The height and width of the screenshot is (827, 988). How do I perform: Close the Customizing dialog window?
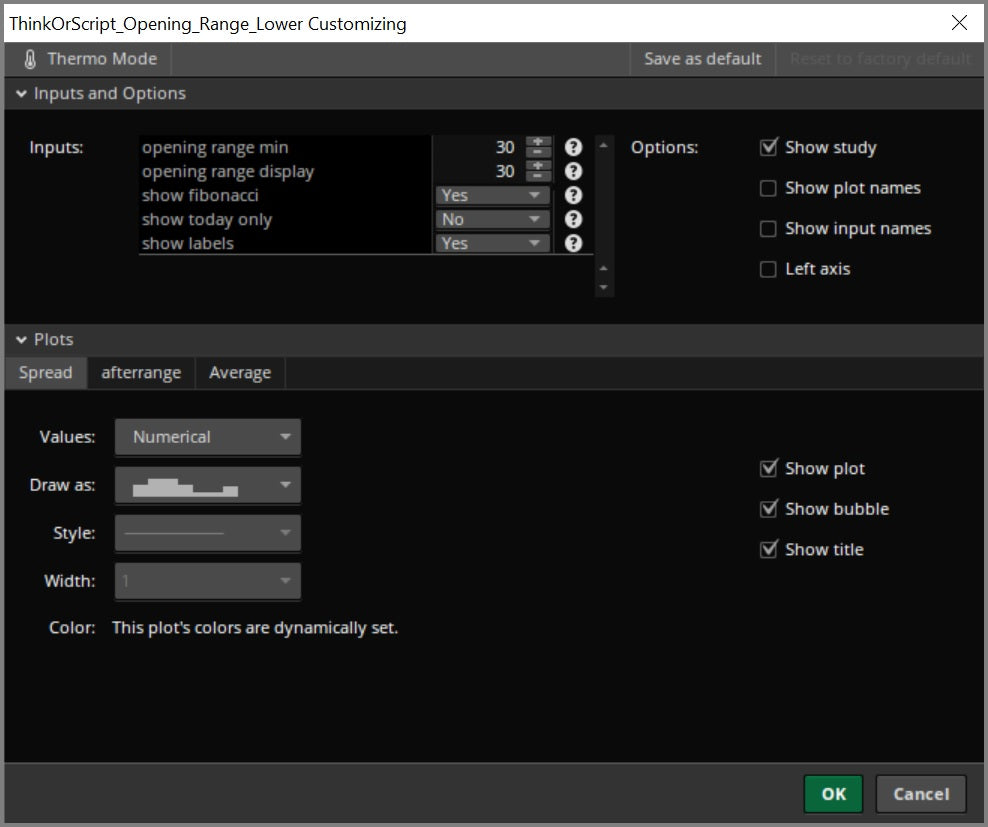click(x=959, y=23)
